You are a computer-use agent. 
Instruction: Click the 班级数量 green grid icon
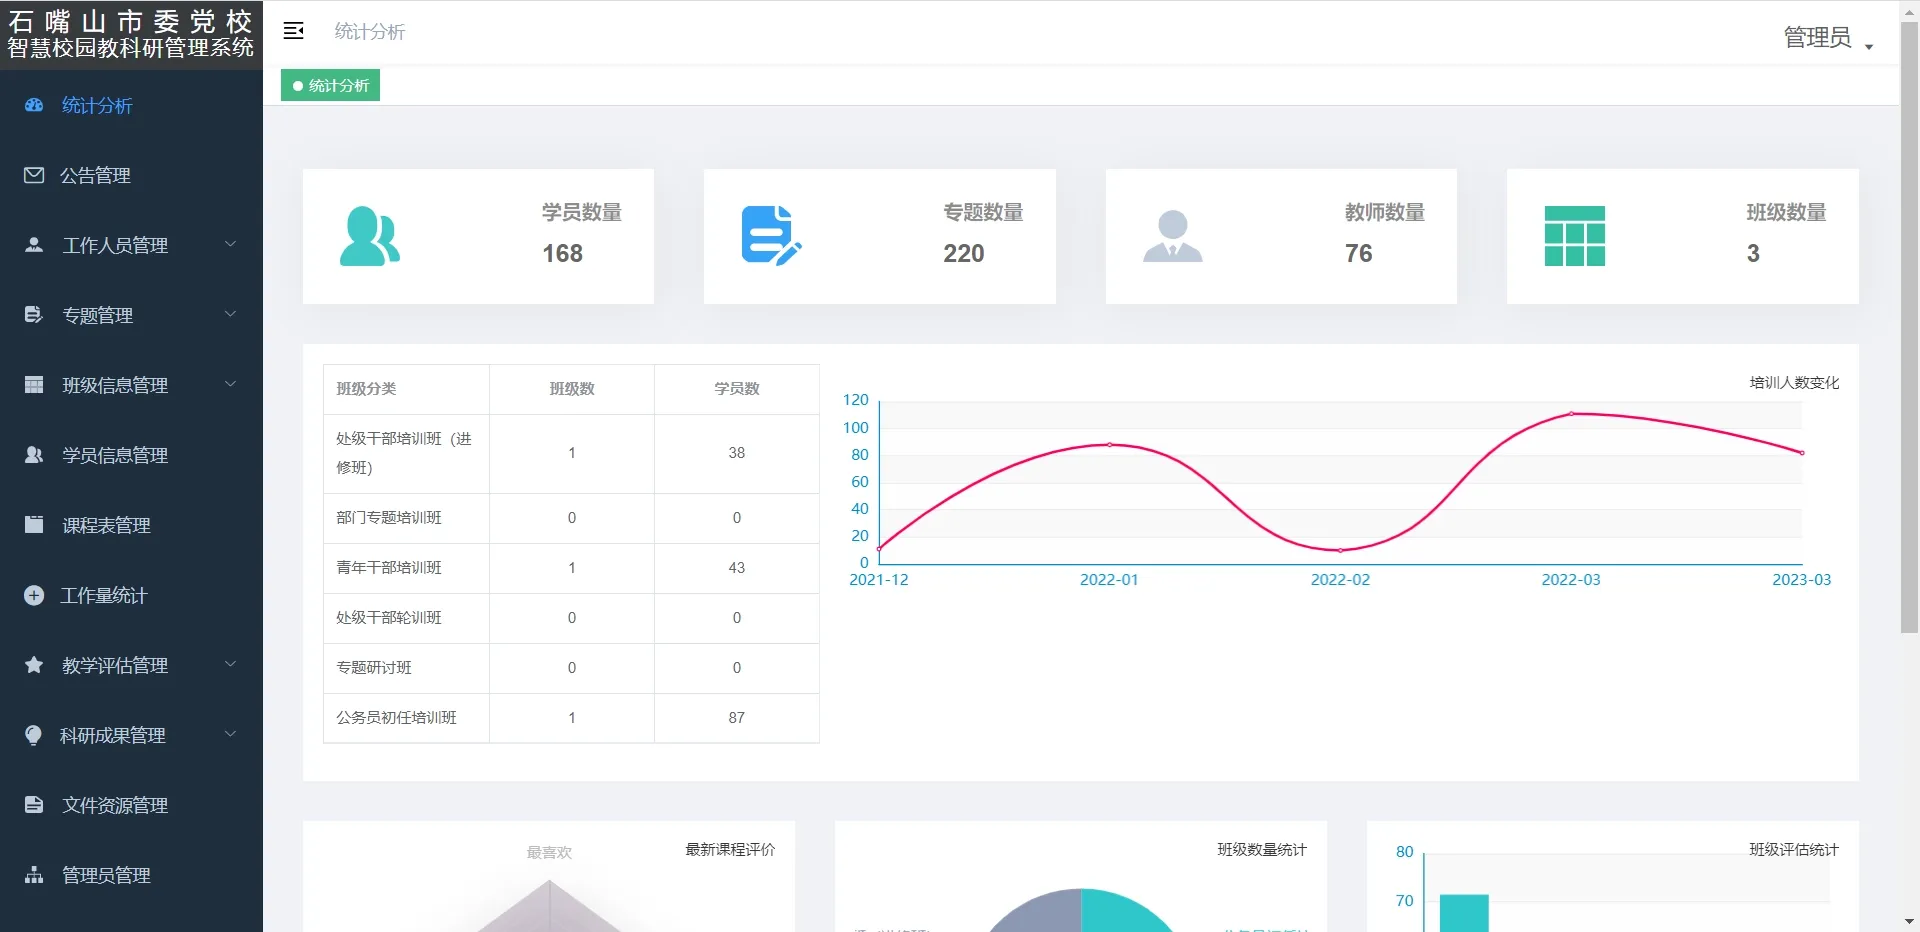coord(1574,236)
